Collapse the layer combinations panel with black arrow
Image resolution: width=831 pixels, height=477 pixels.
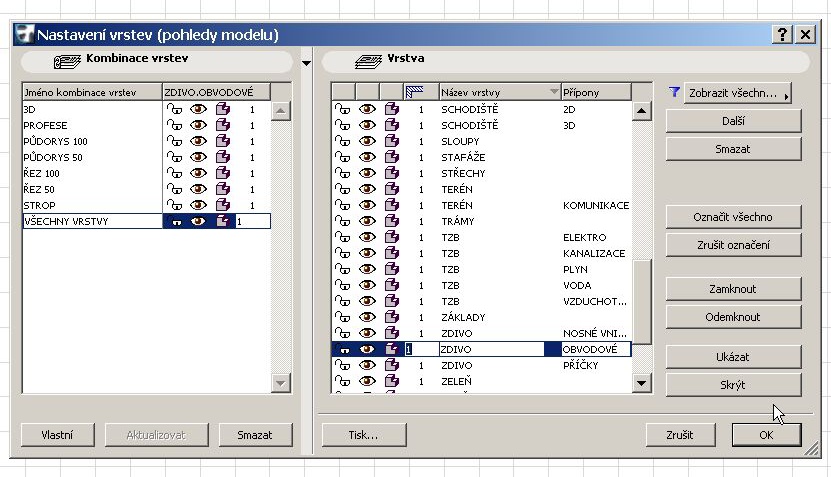(x=306, y=63)
